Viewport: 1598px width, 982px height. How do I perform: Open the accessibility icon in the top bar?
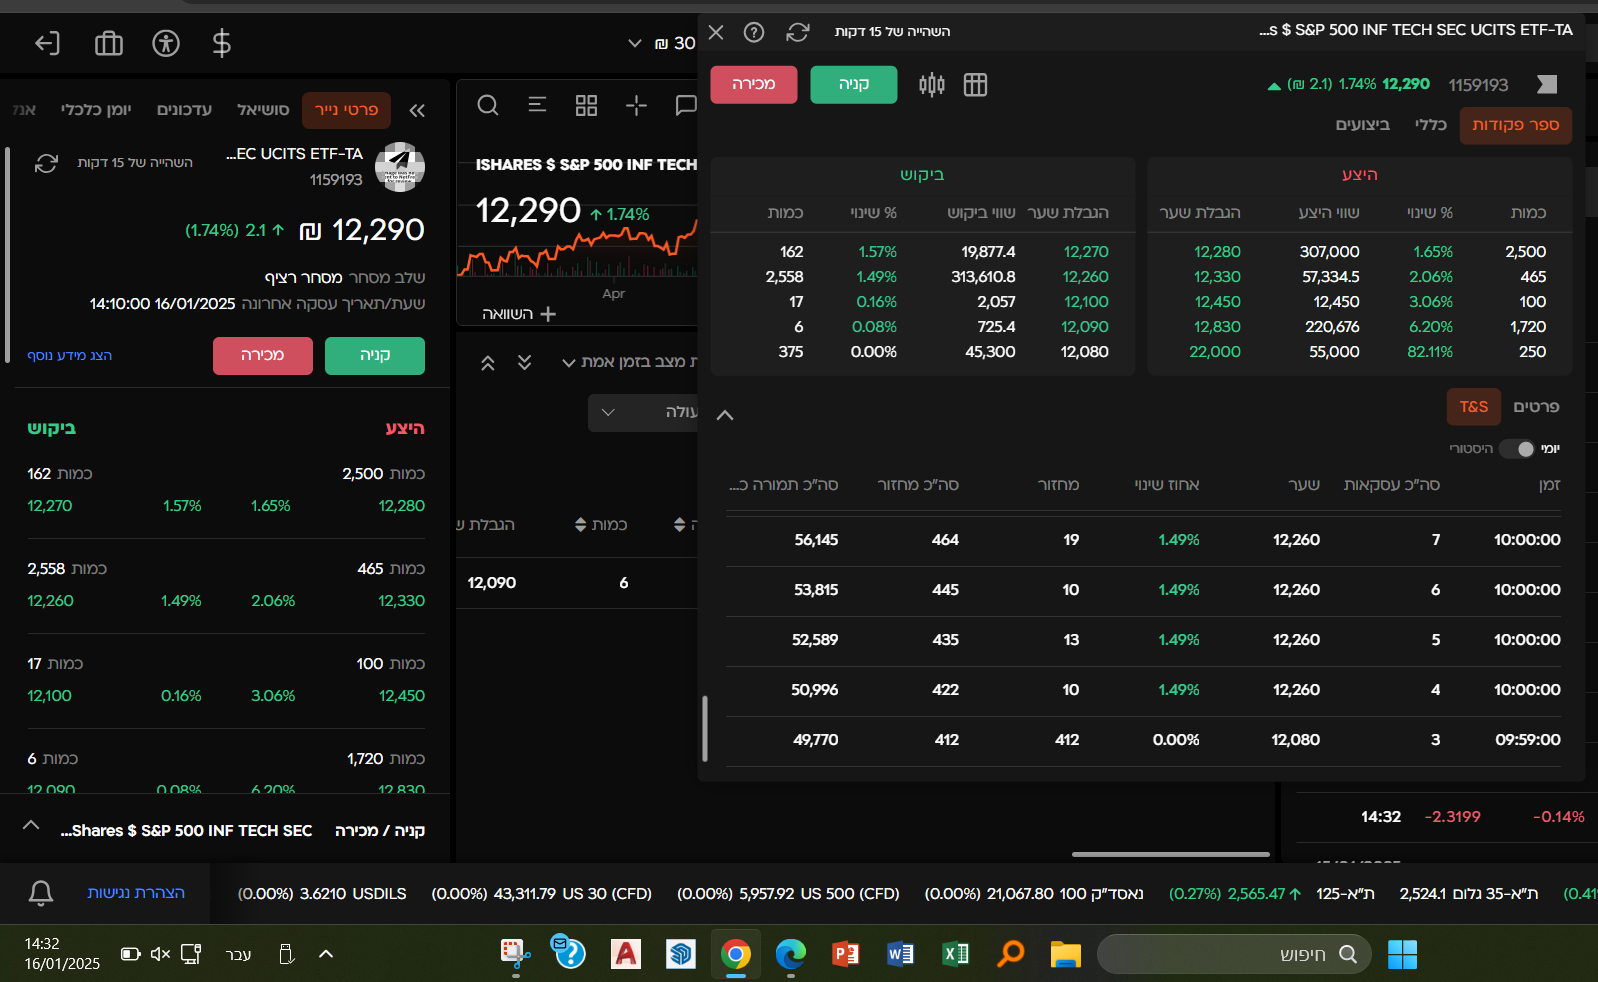166,43
